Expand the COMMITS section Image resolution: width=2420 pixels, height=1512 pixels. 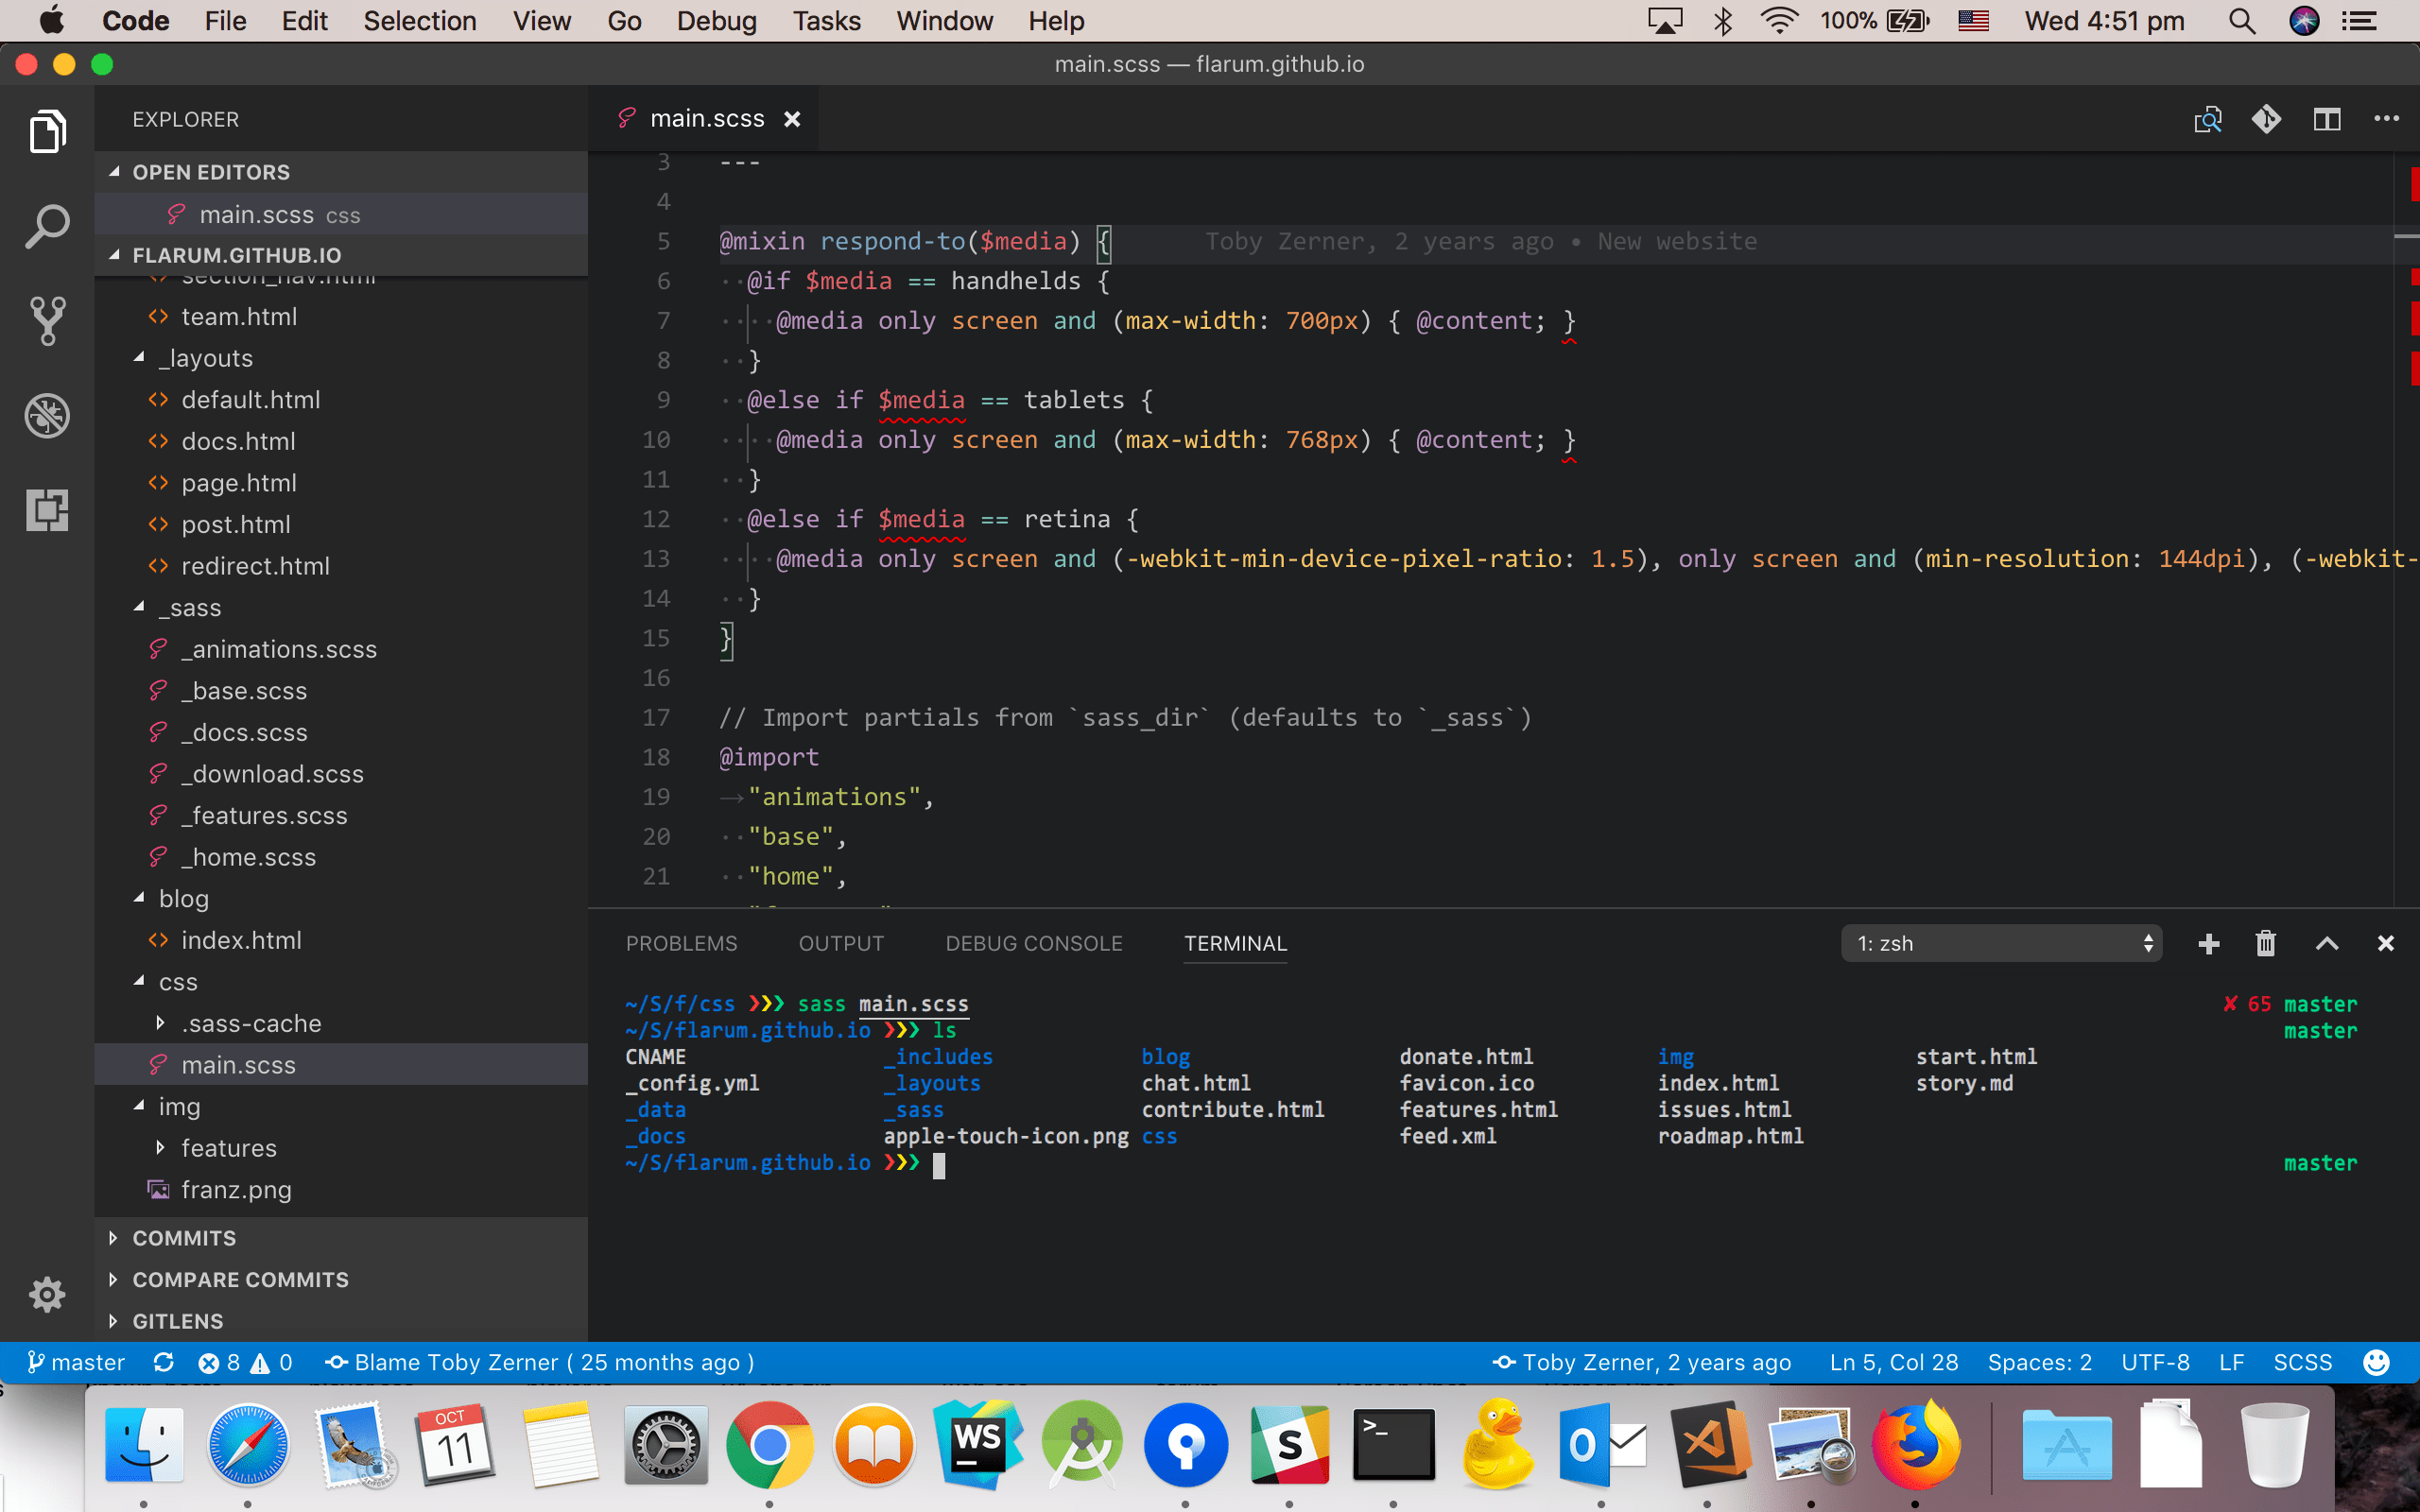point(185,1238)
